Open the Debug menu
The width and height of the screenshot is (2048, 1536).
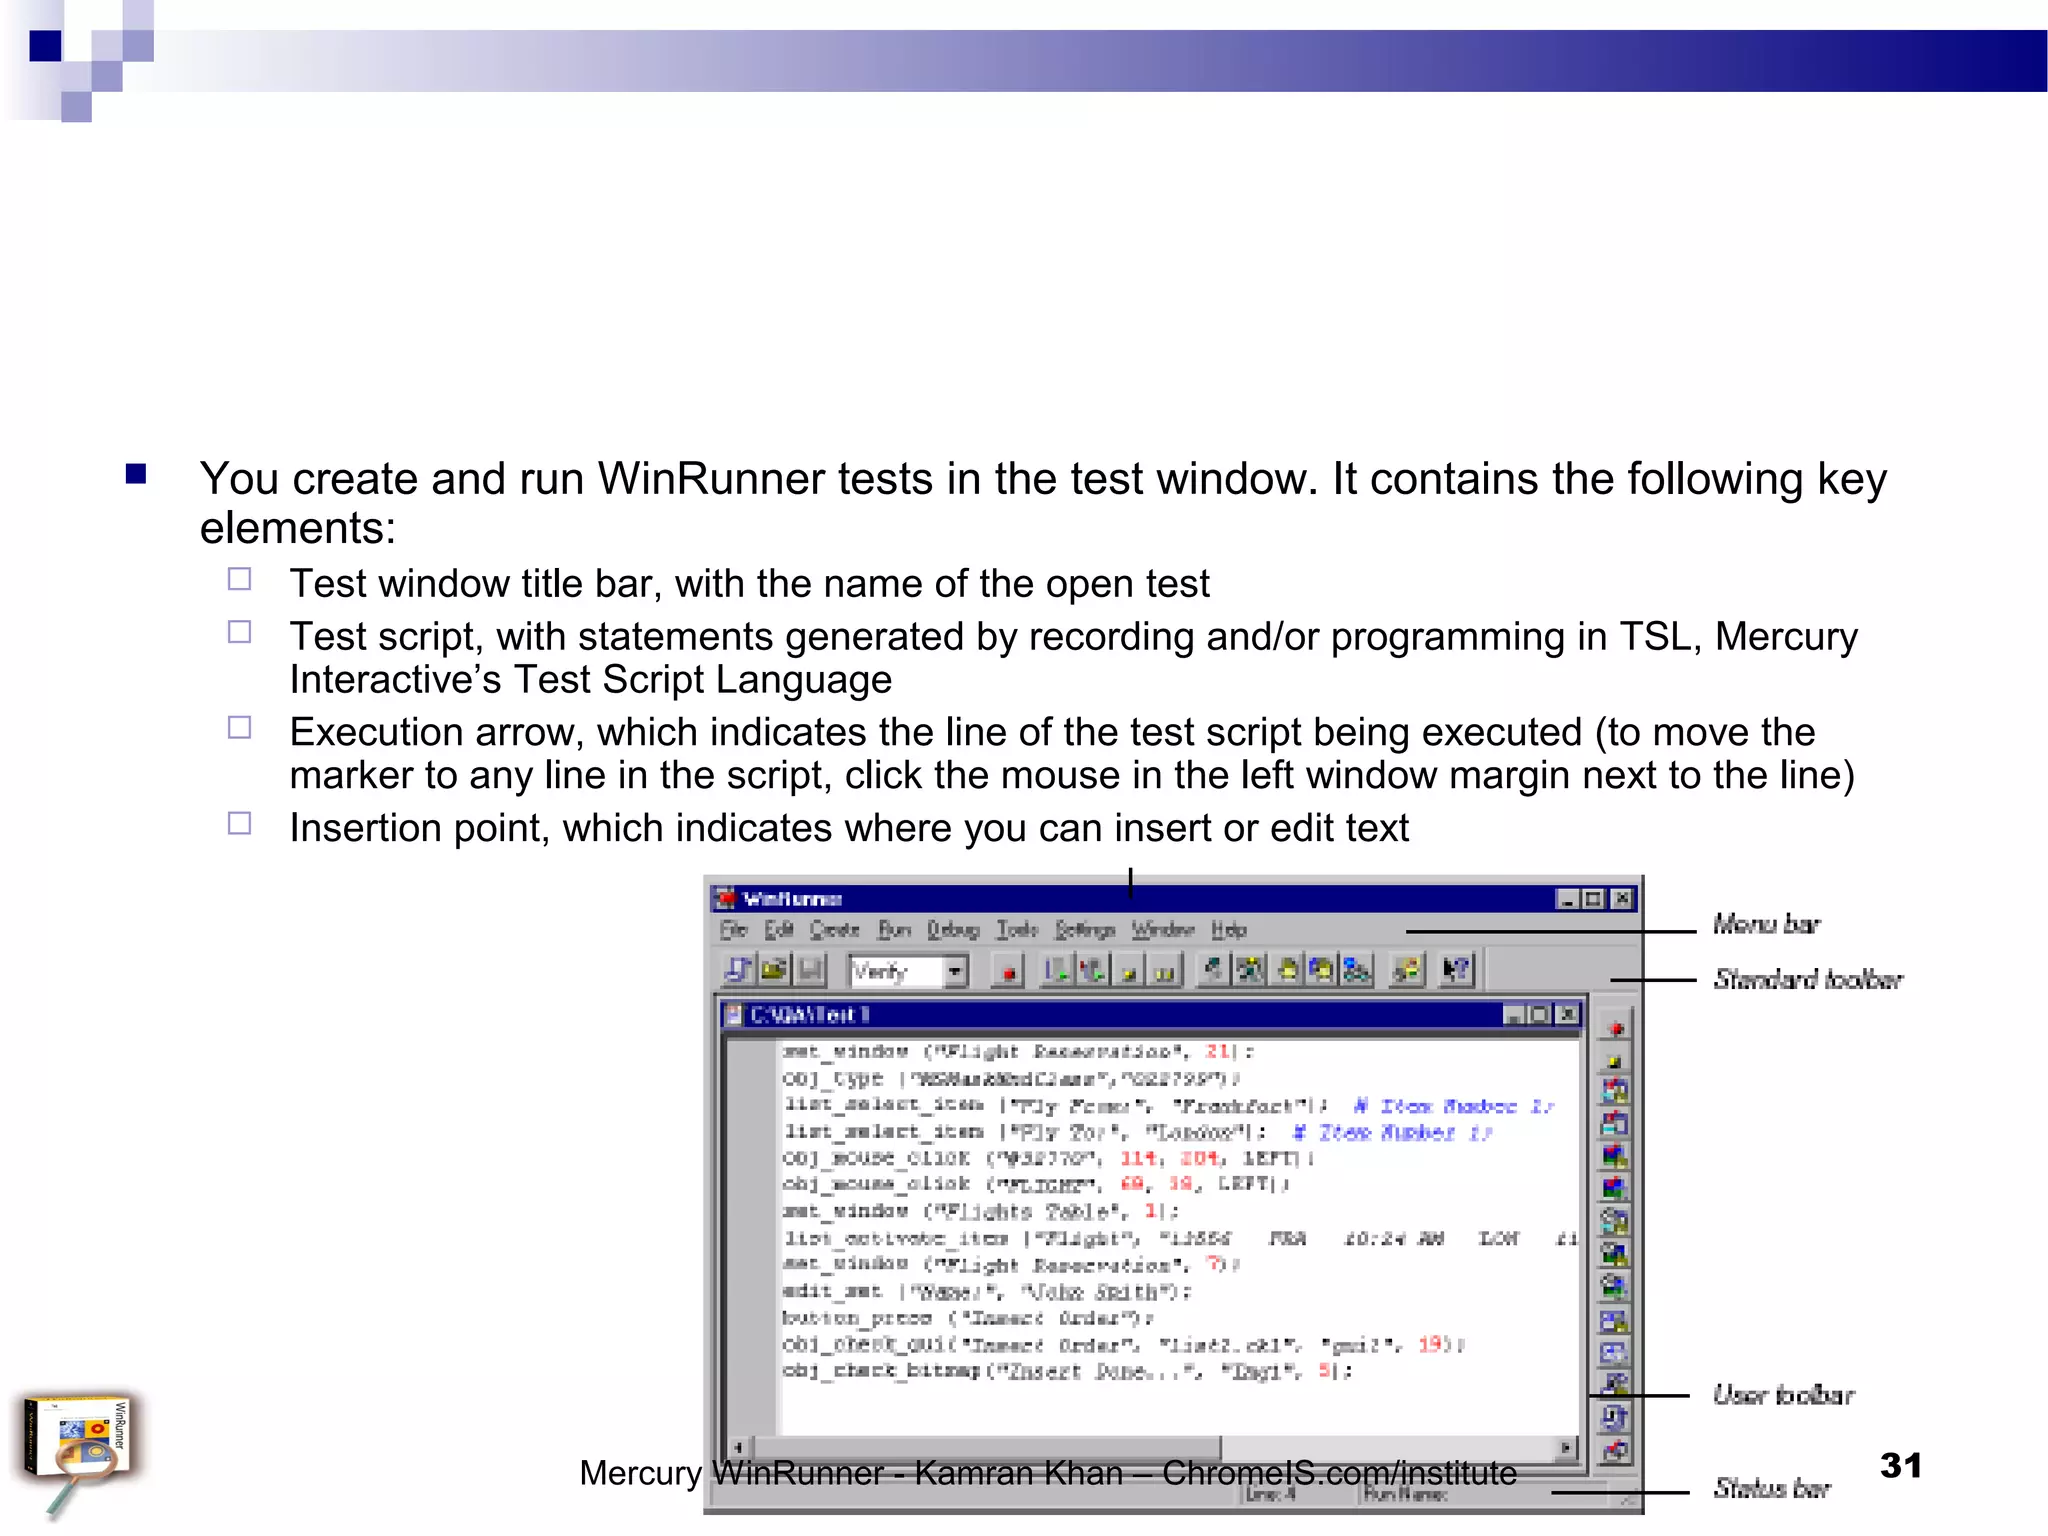click(952, 930)
